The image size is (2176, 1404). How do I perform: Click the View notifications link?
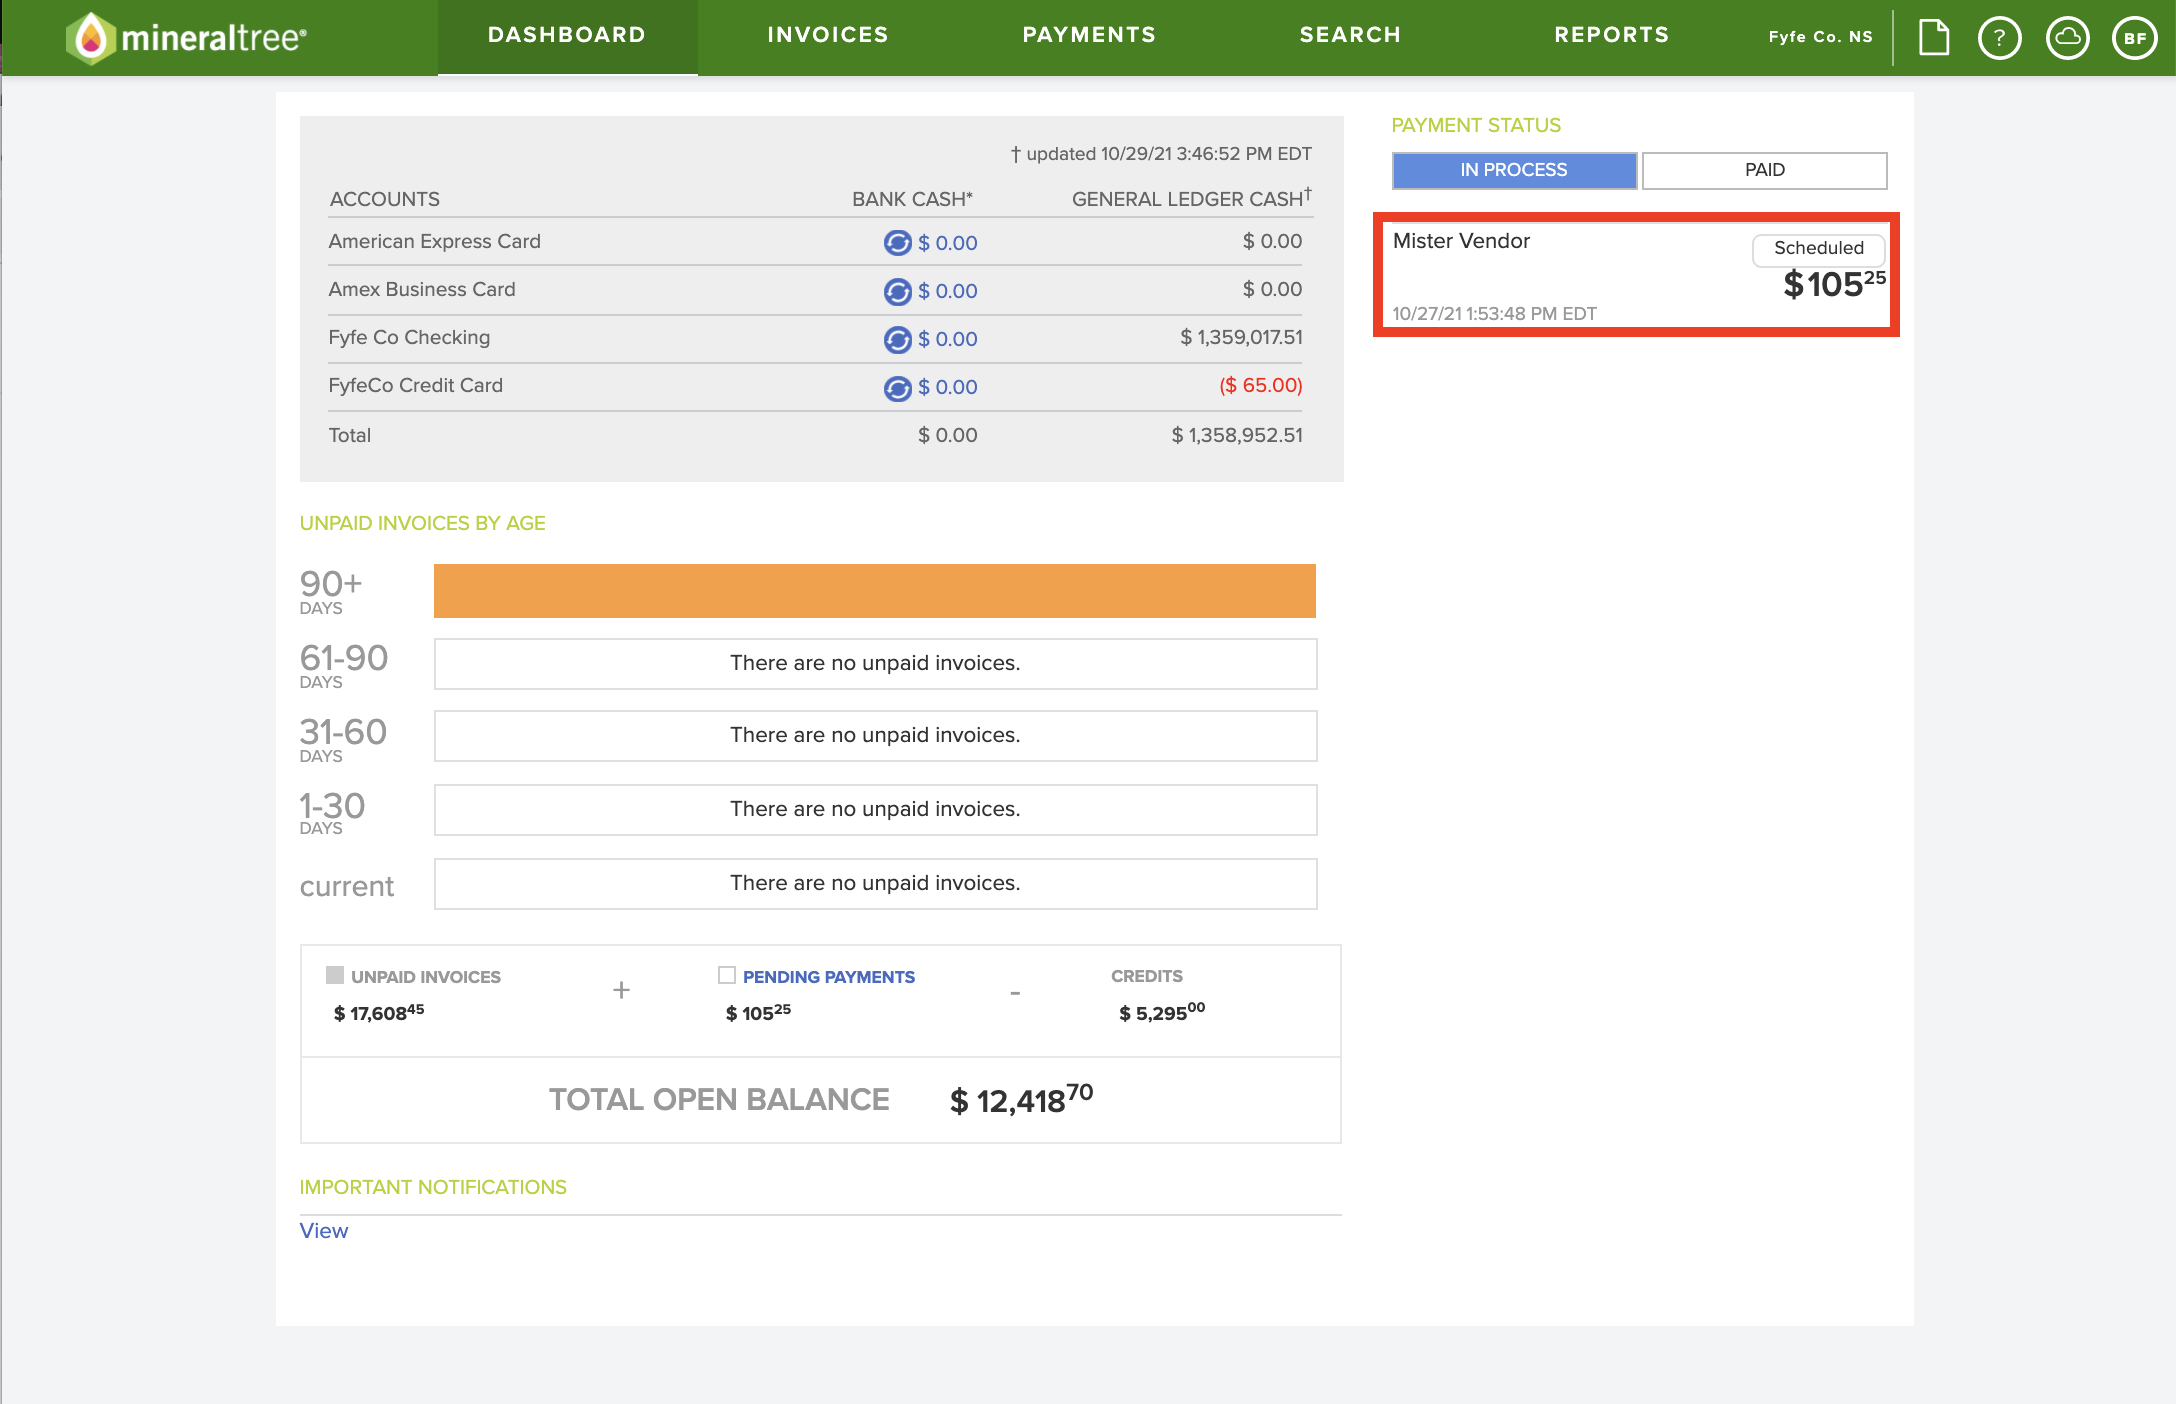324,1231
